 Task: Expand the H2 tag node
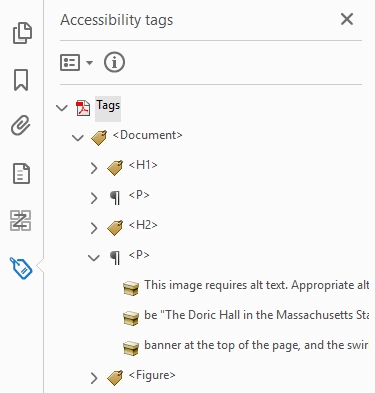pyautogui.click(x=94, y=228)
